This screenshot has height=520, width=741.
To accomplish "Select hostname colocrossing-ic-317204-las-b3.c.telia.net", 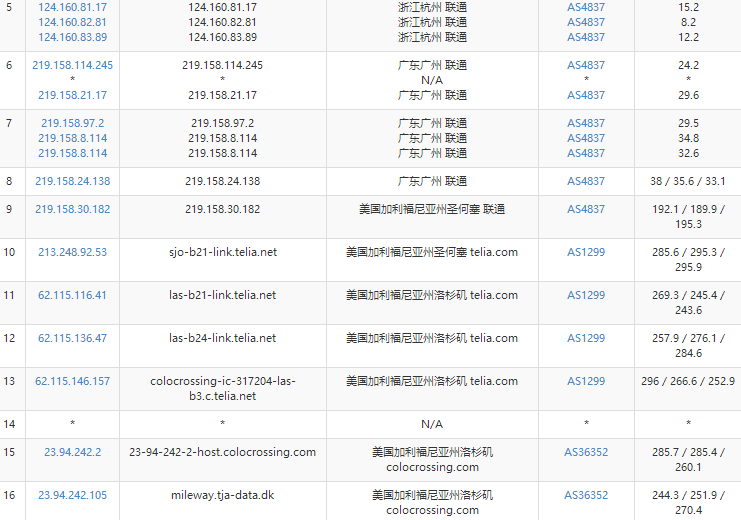I will [223, 389].
